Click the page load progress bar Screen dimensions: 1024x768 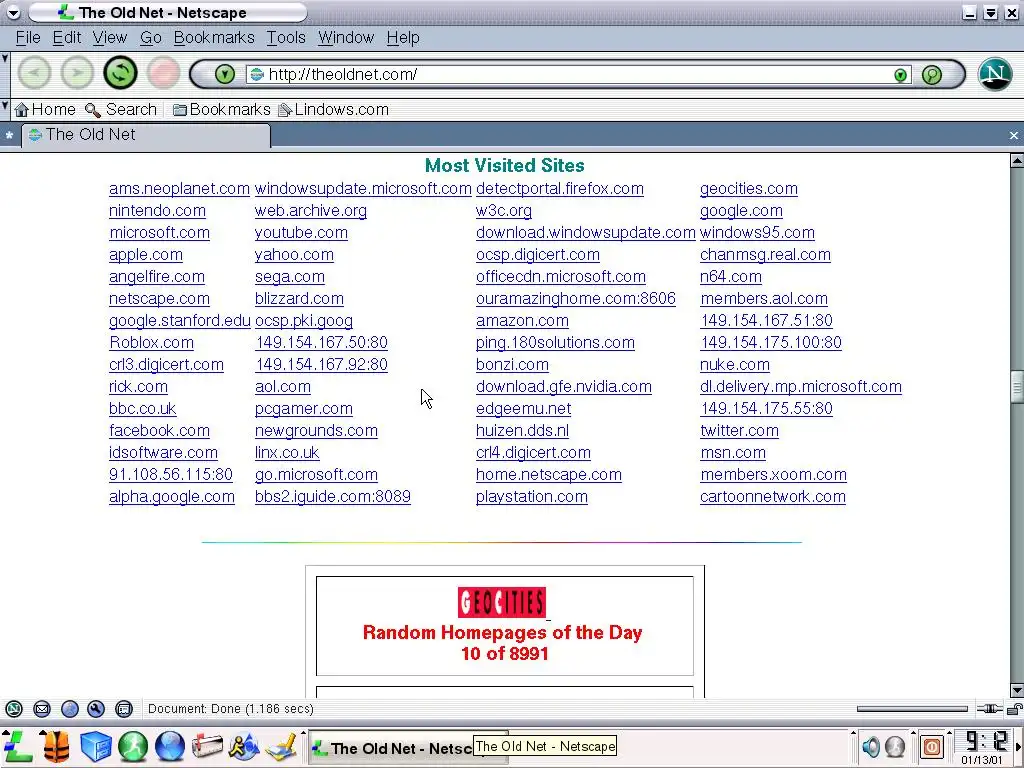tap(912, 709)
